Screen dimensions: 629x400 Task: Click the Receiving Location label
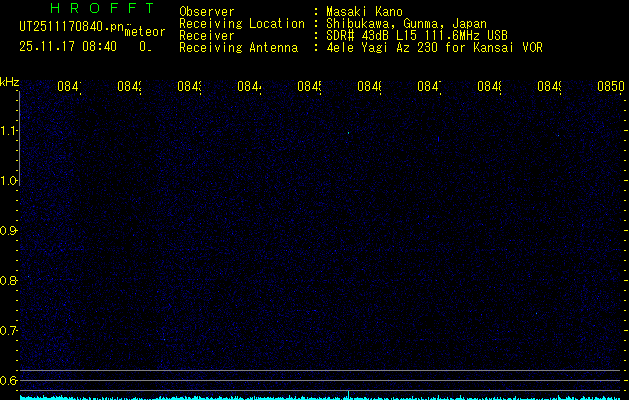242,24
